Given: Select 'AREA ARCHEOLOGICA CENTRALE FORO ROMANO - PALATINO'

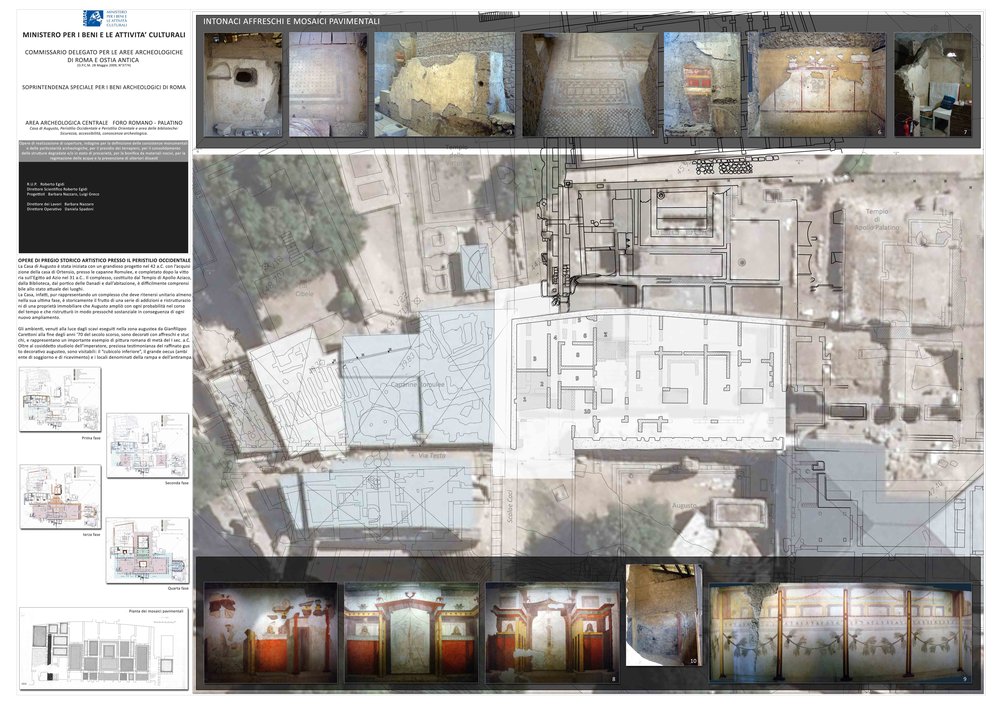Looking at the screenshot, I should [x=104, y=122].
